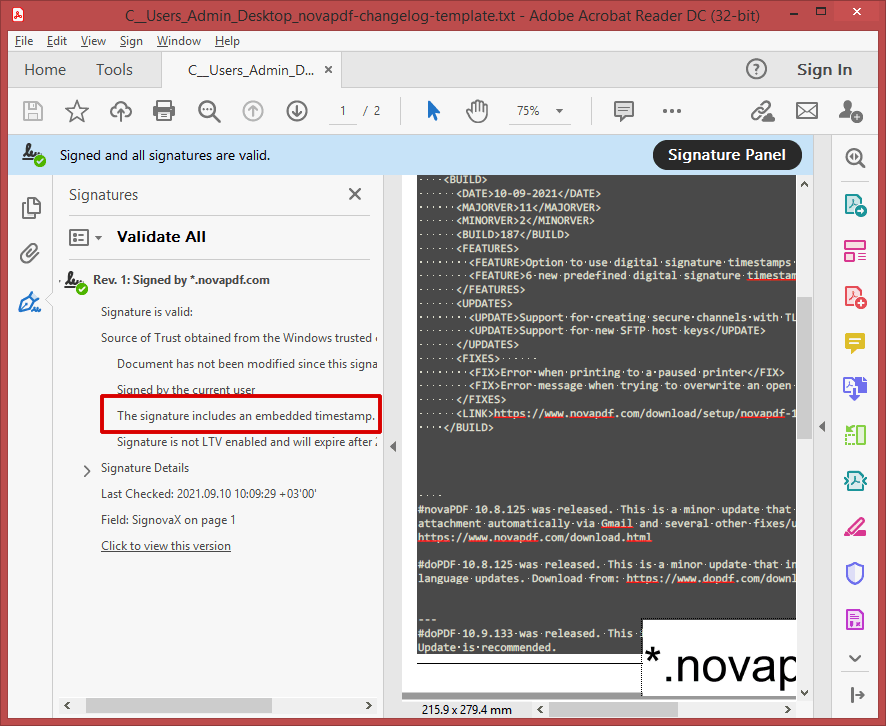886x726 pixels.
Task: Choose the selection arrow tool
Action: click(x=433, y=111)
